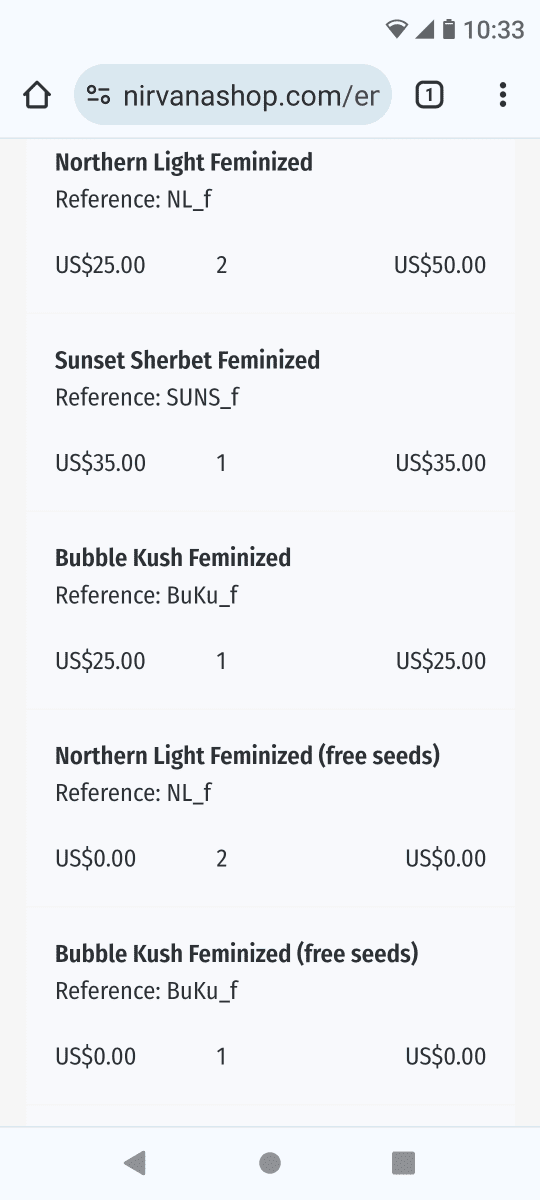The width and height of the screenshot is (540, 1200).
Task: Click the Reference: SUNS_f text
Action: (x=147, y=398)
